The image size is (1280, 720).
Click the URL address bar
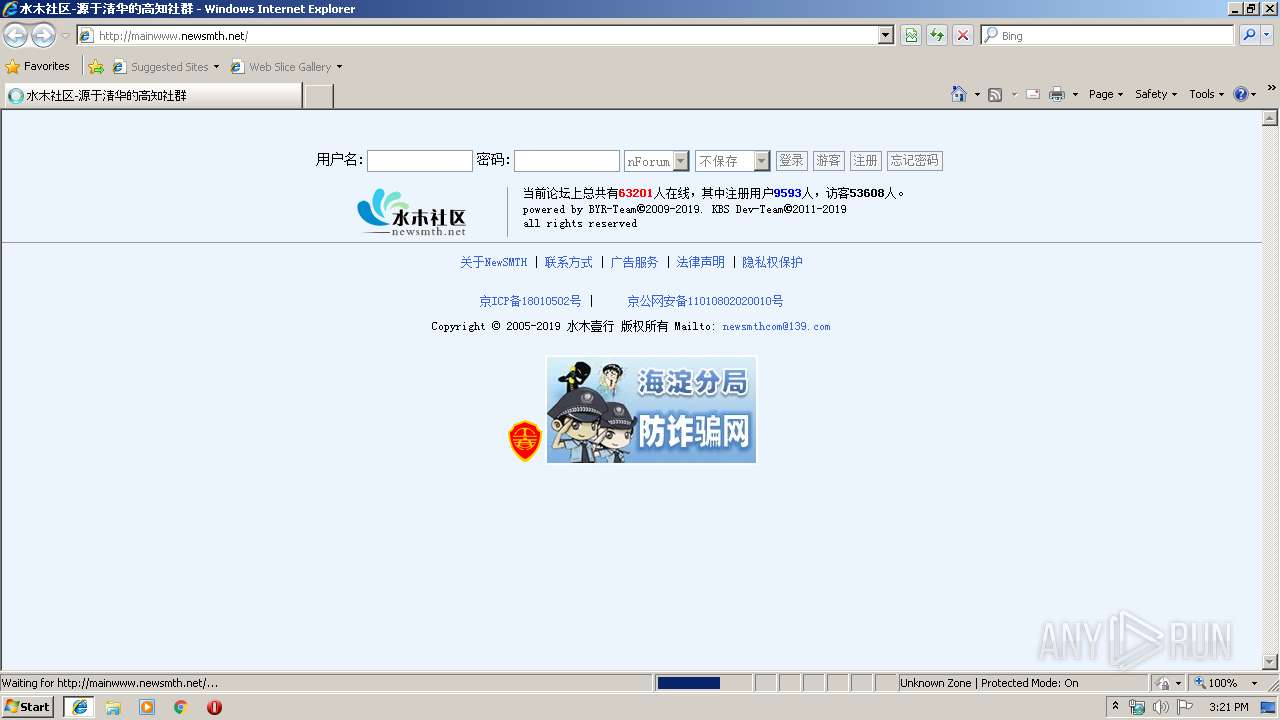click(x=485, y=35)
